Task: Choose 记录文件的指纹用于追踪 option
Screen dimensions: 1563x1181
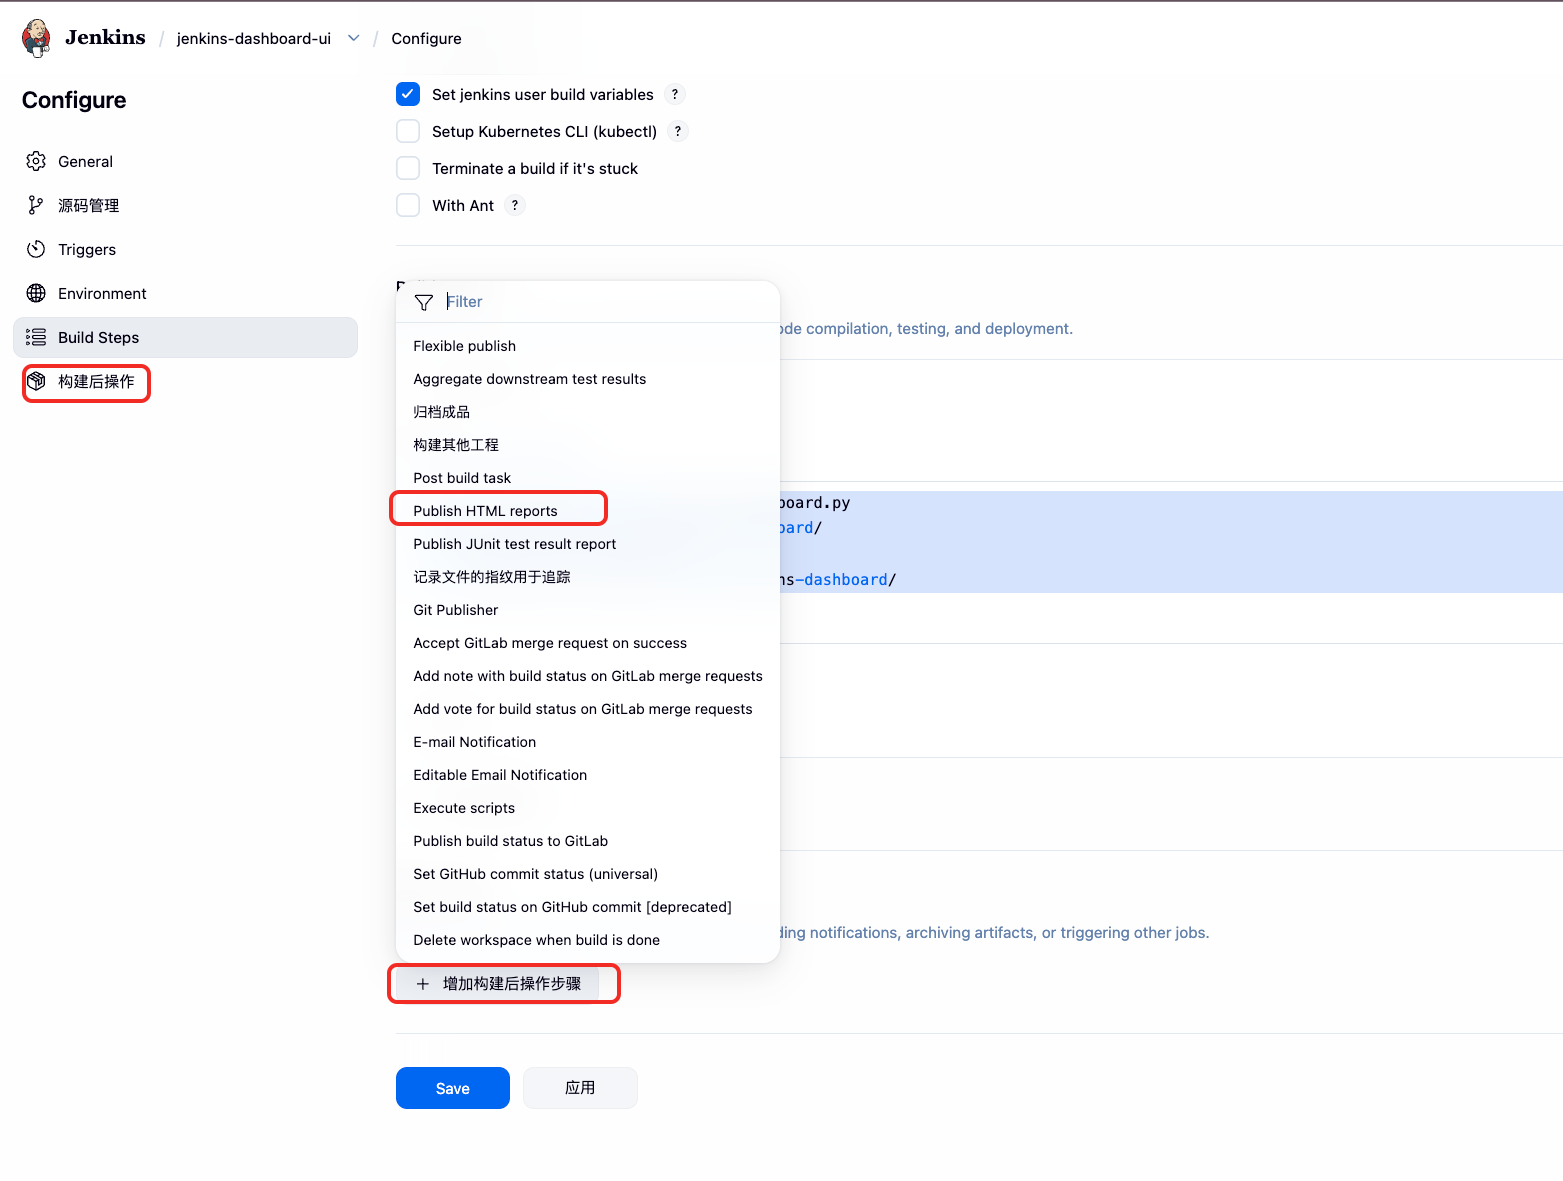Action: [x=588, y=577]
